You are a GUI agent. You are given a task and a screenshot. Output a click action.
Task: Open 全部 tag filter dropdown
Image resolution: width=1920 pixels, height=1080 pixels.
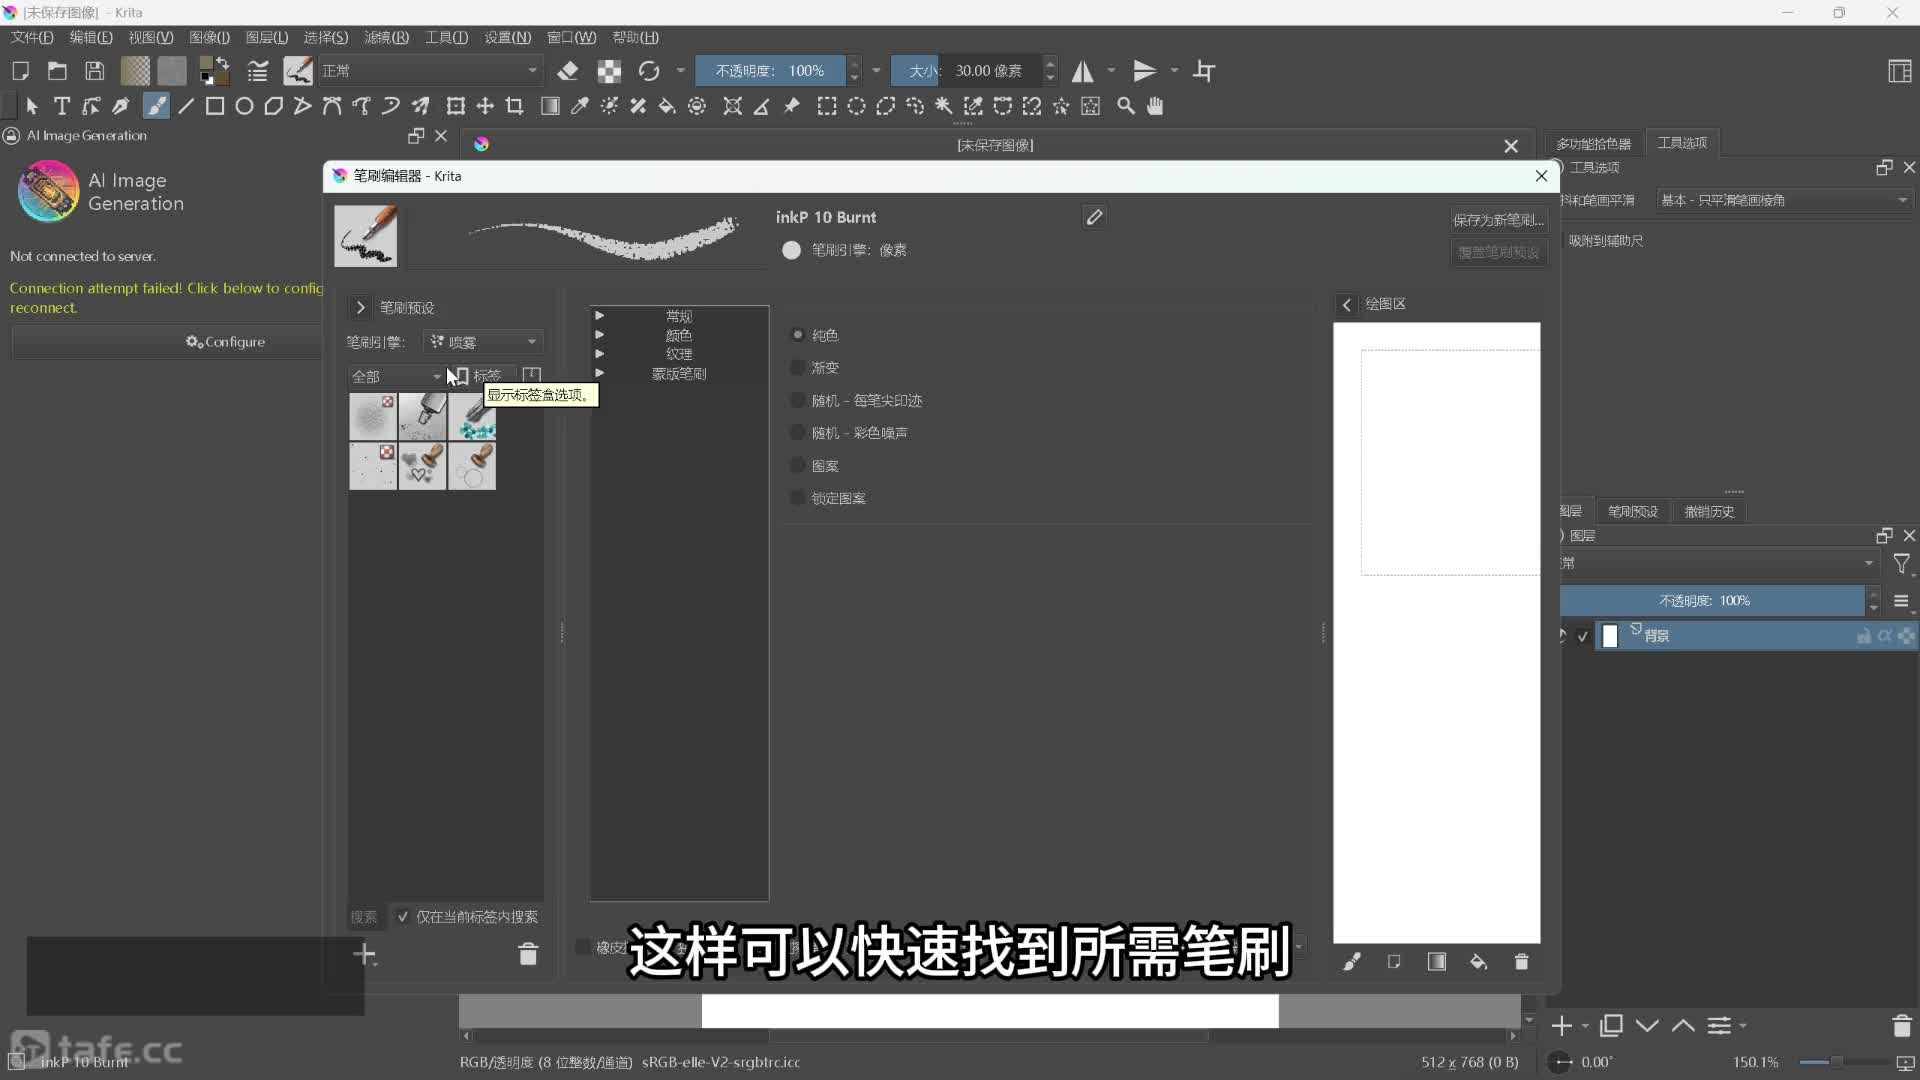point(396,376)
